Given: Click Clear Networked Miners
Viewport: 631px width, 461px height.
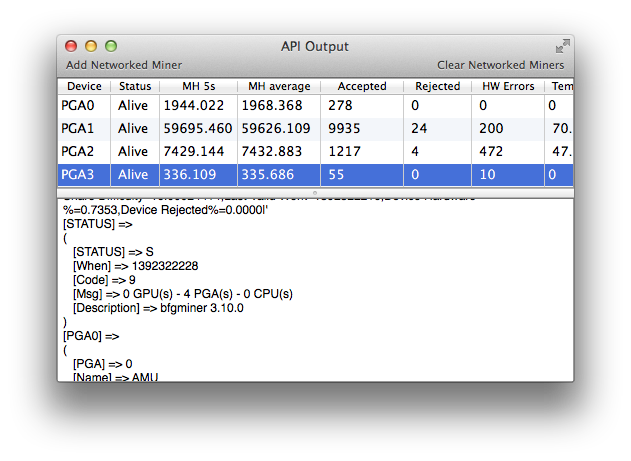Looking at the screenshot, I should pos(500,65).
